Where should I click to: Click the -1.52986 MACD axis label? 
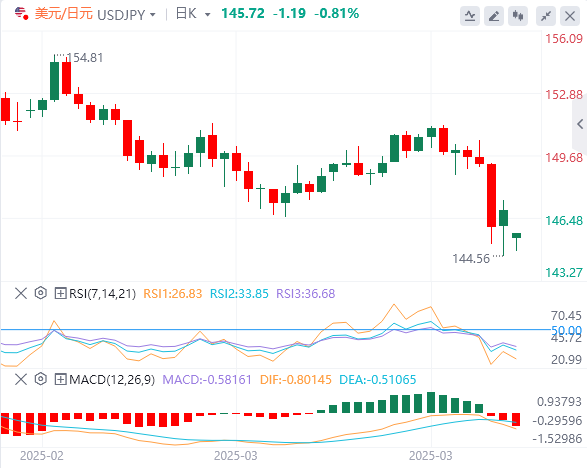point(557,438)
